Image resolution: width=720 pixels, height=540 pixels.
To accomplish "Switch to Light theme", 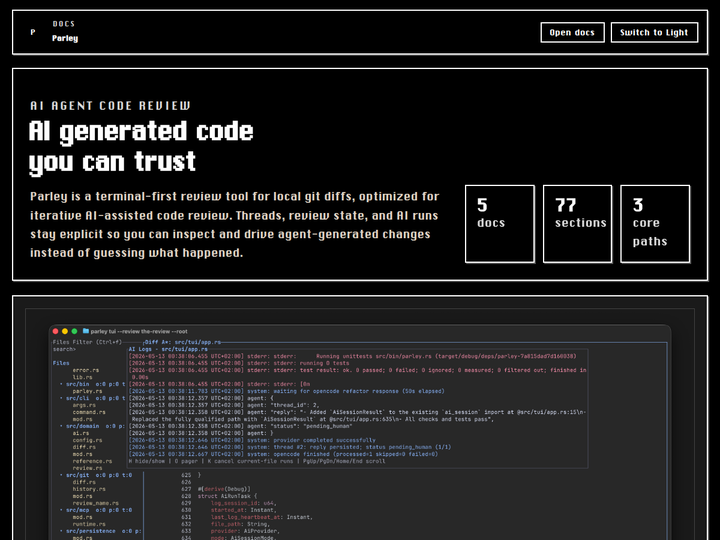I will coord(654,33).
